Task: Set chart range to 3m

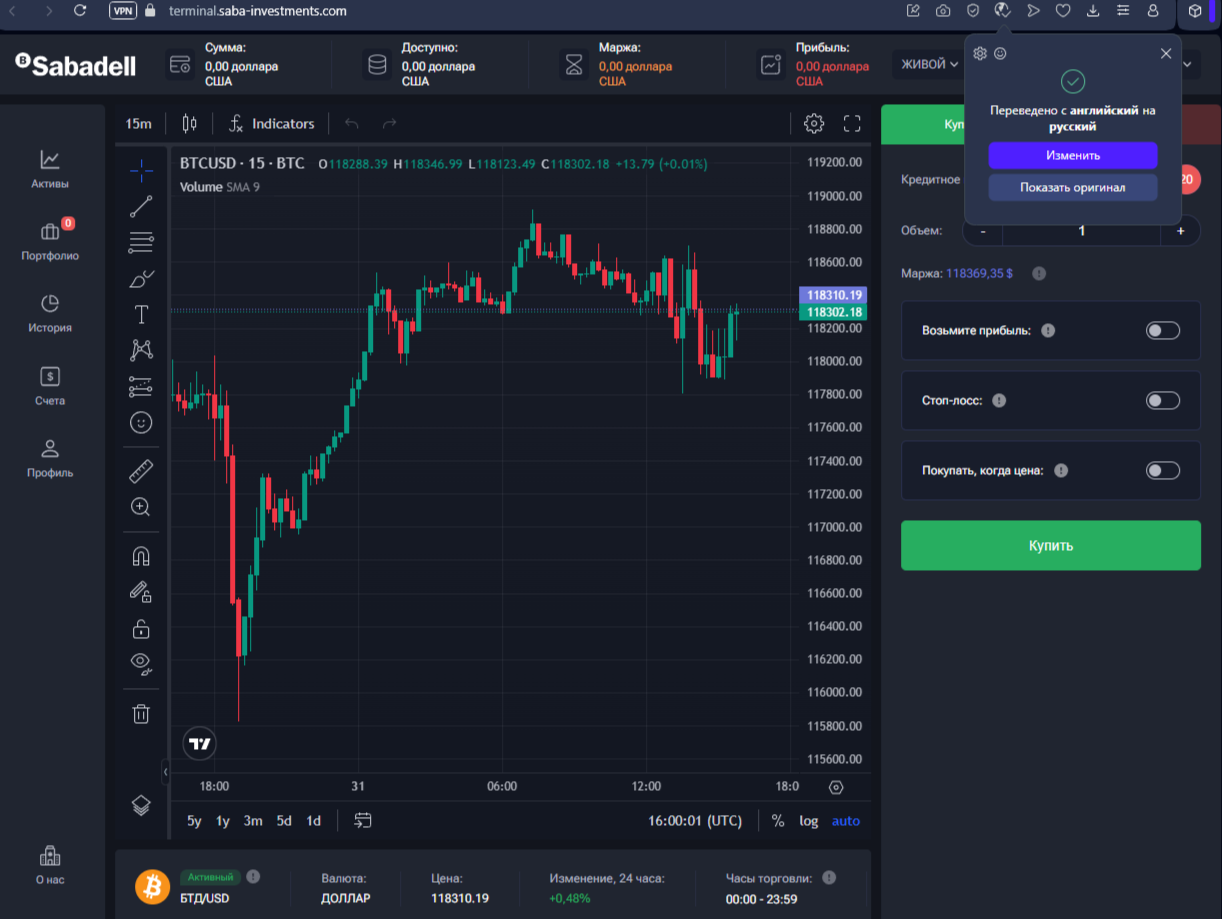Action: (253, 821)
